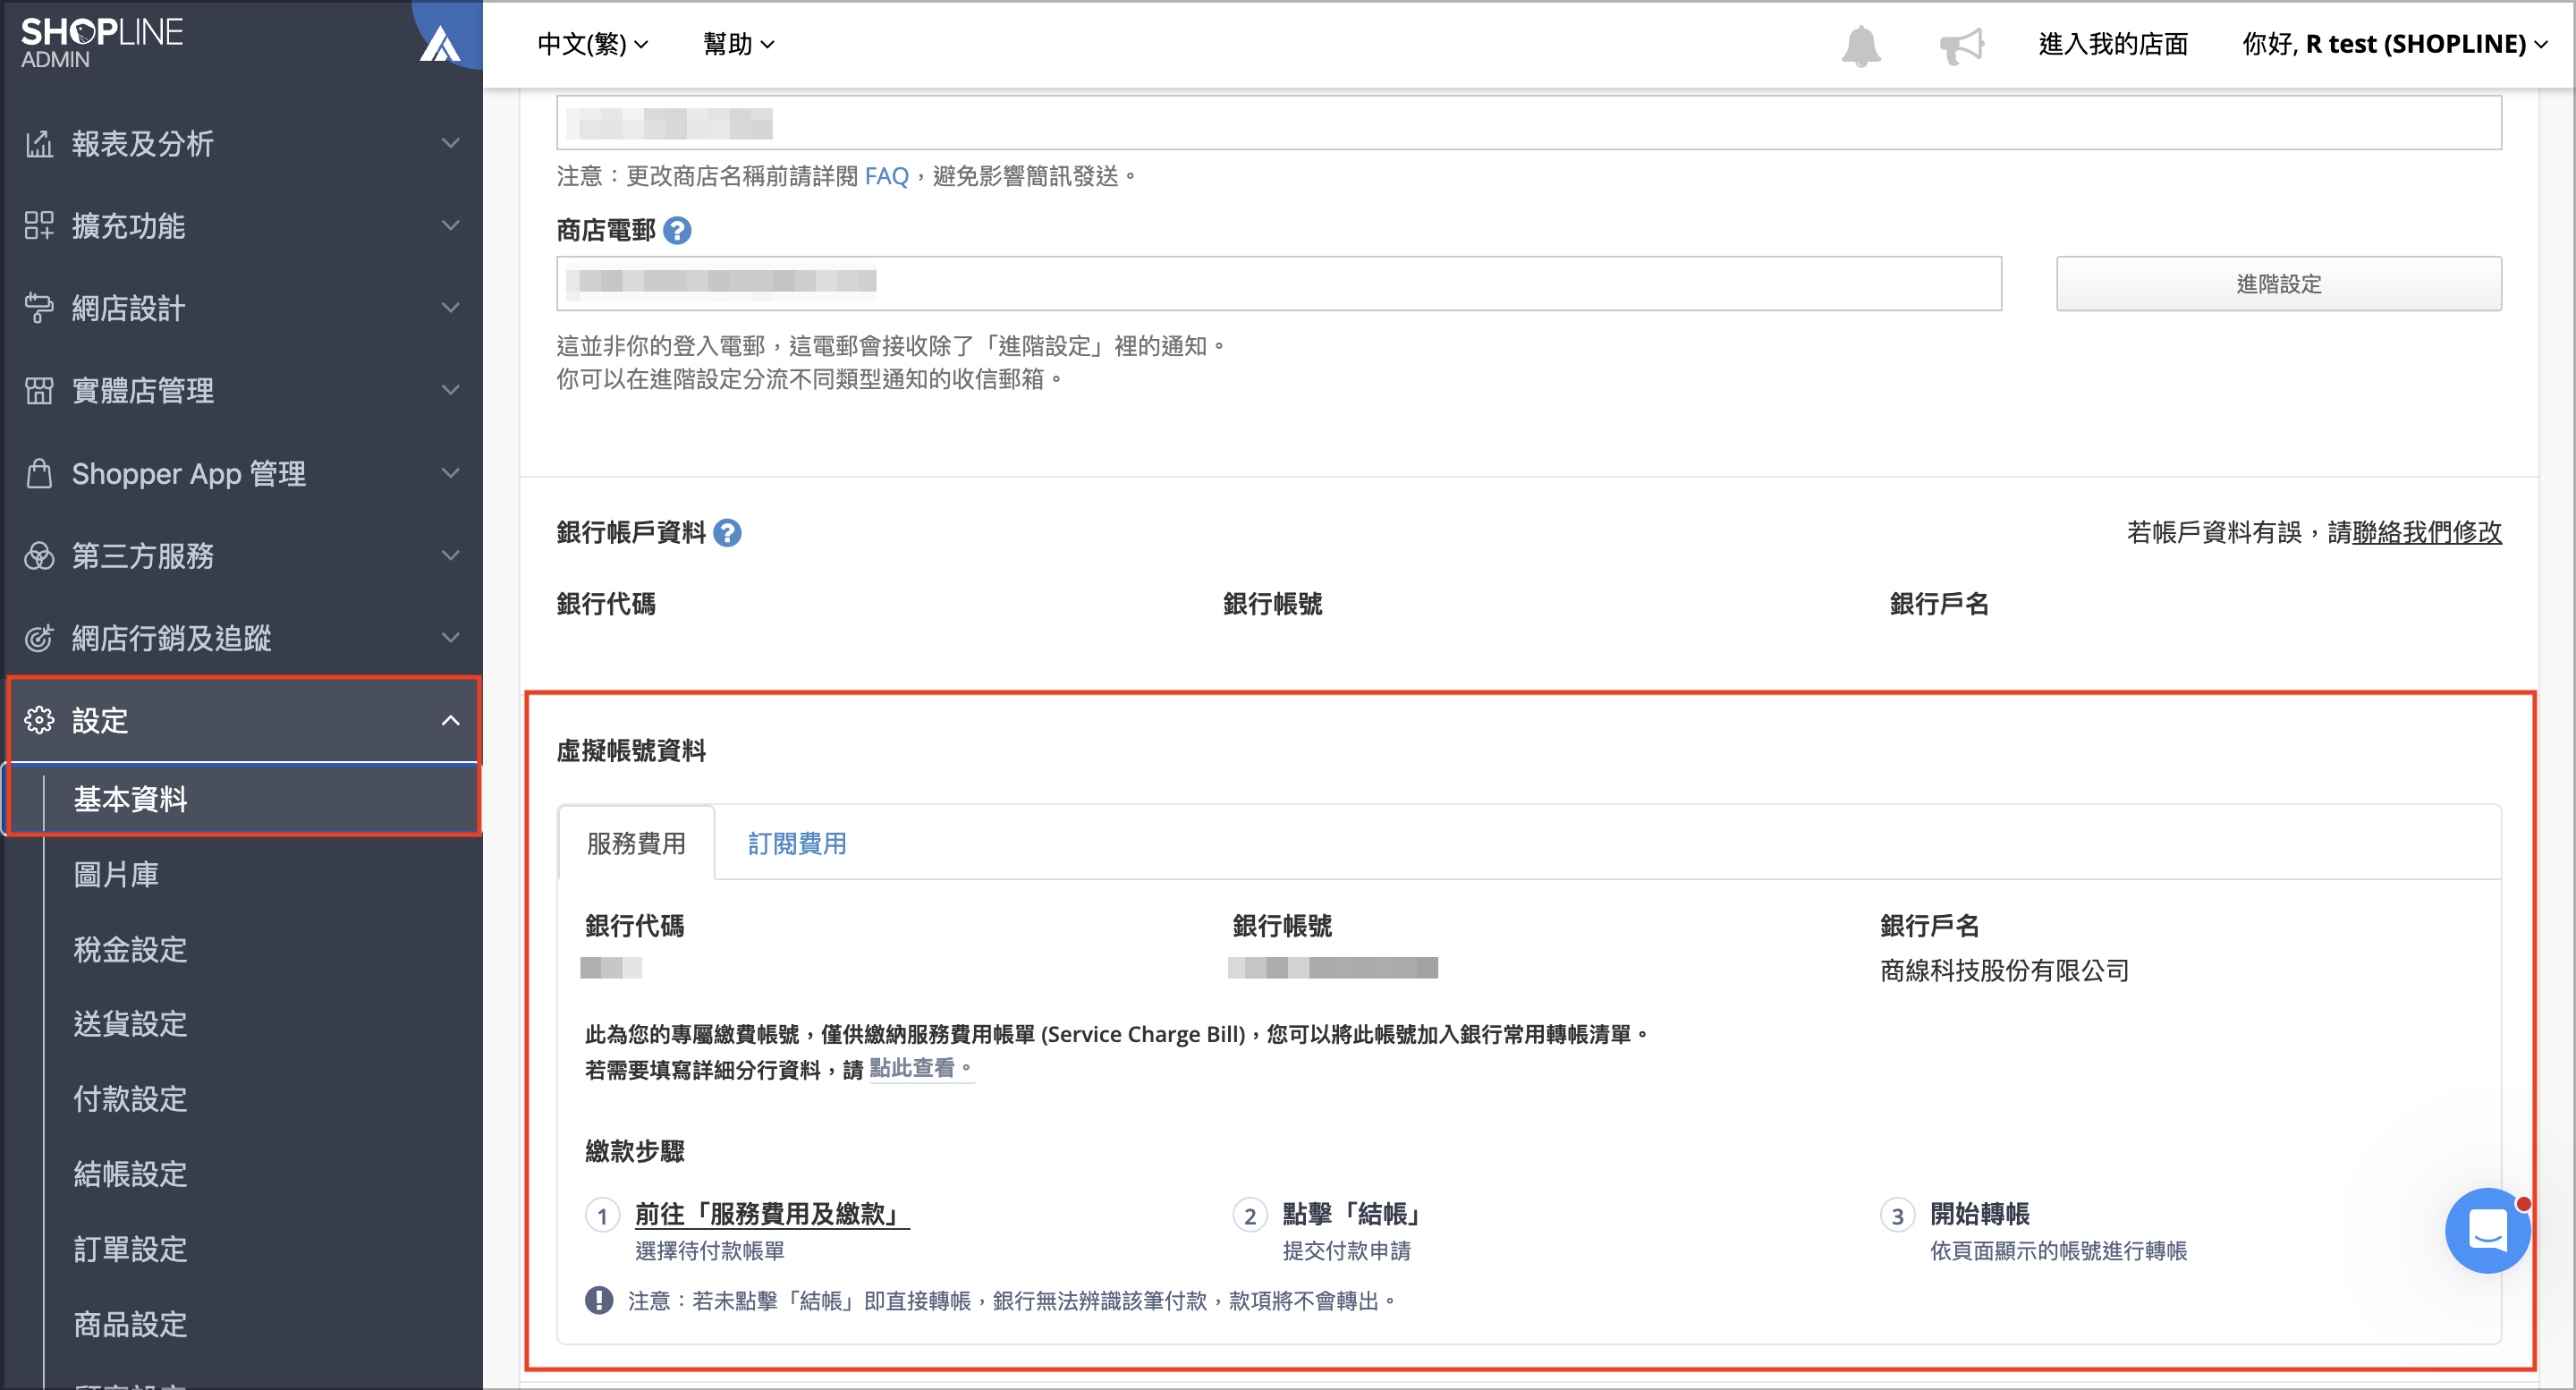Go to 前往「服務費用及繳款」 link
Image resolution: width=2576 pixels, height=1390 pixels.
click(772, 1214)
